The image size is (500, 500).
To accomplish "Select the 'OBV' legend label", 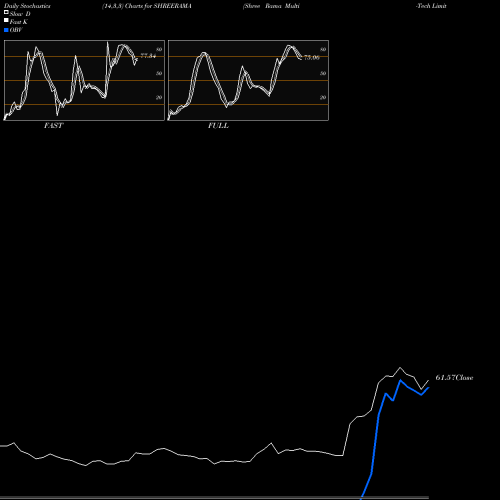I will pyautogui.click(x=16, y=30).
